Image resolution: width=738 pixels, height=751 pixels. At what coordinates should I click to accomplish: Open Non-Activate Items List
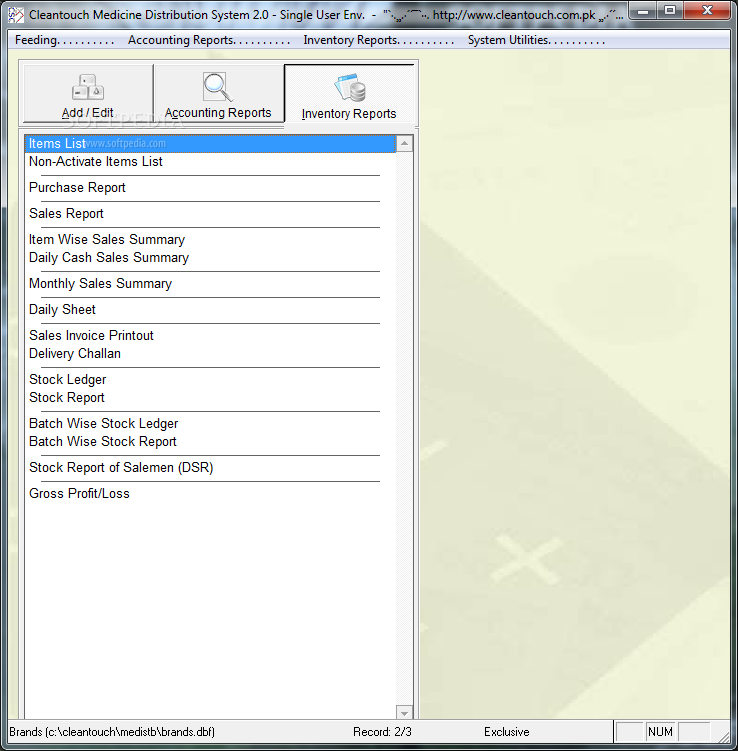96,162
